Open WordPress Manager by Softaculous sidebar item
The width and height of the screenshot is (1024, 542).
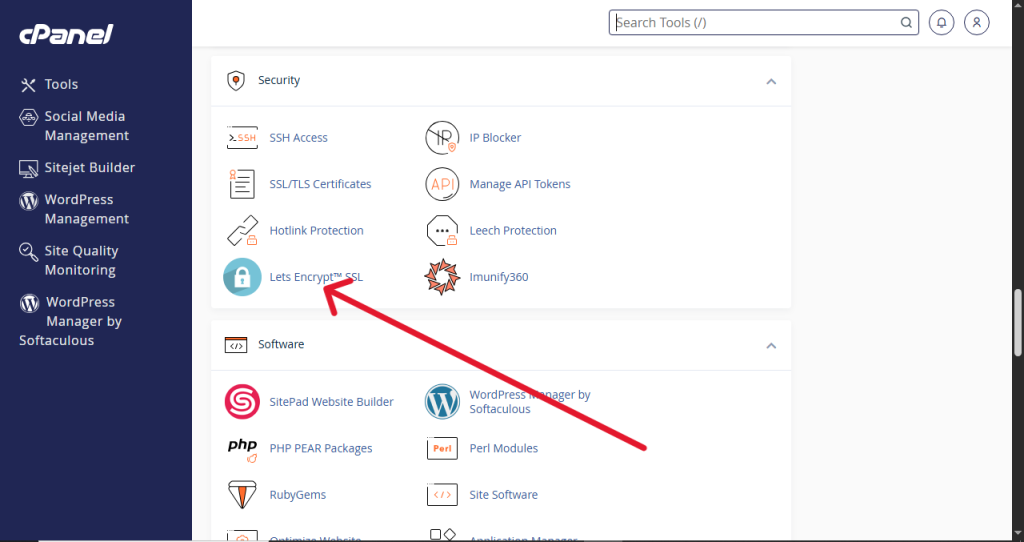coord(71,321)
